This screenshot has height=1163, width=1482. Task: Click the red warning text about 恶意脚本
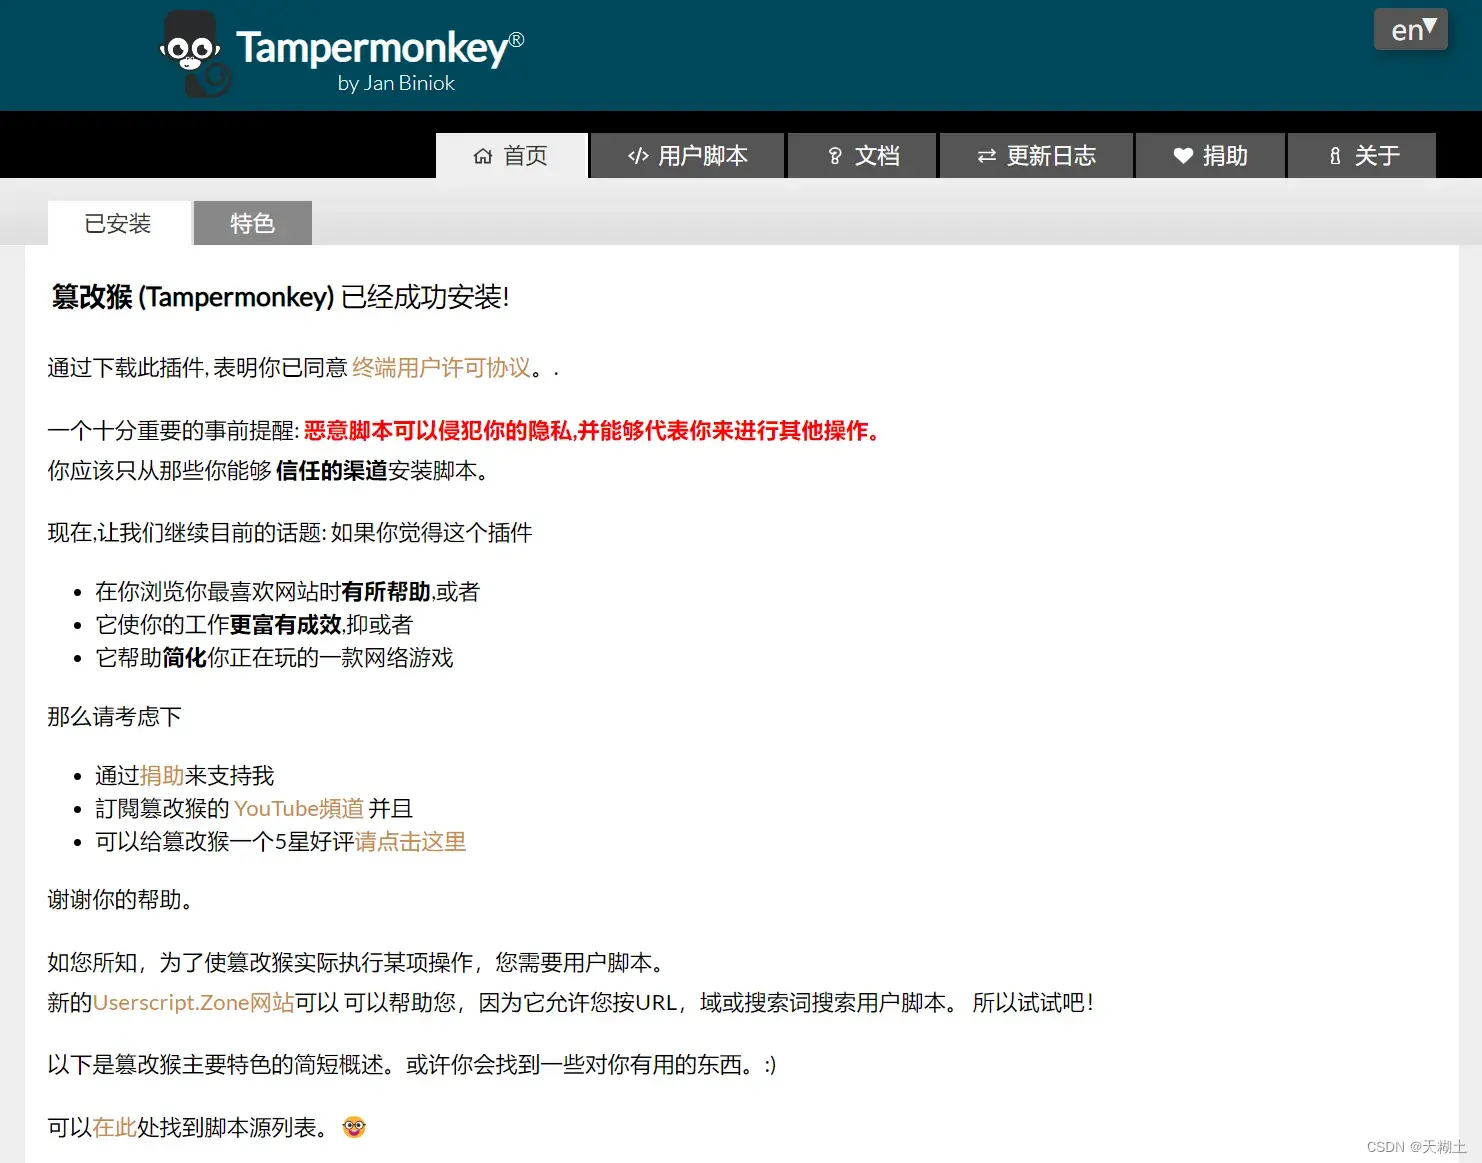tap(592, 431)
